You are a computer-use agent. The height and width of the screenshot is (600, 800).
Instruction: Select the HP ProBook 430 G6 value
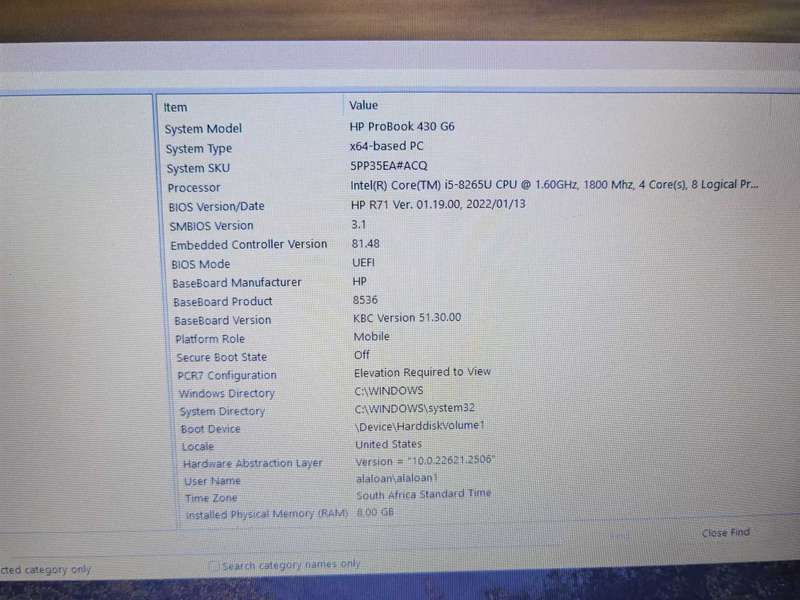[x=402, y=127]
